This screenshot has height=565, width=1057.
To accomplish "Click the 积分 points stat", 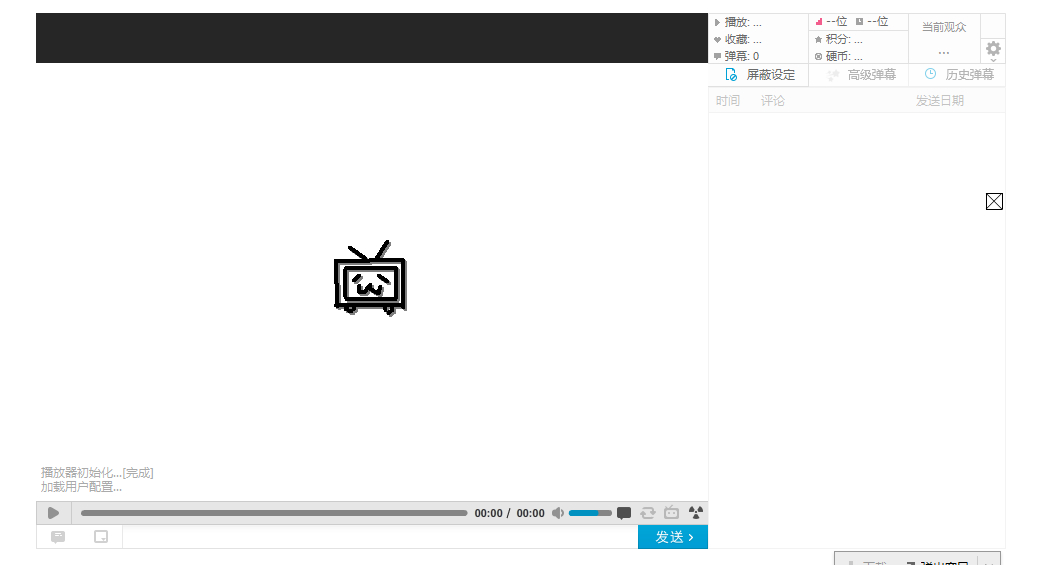I will click(839, 39).
